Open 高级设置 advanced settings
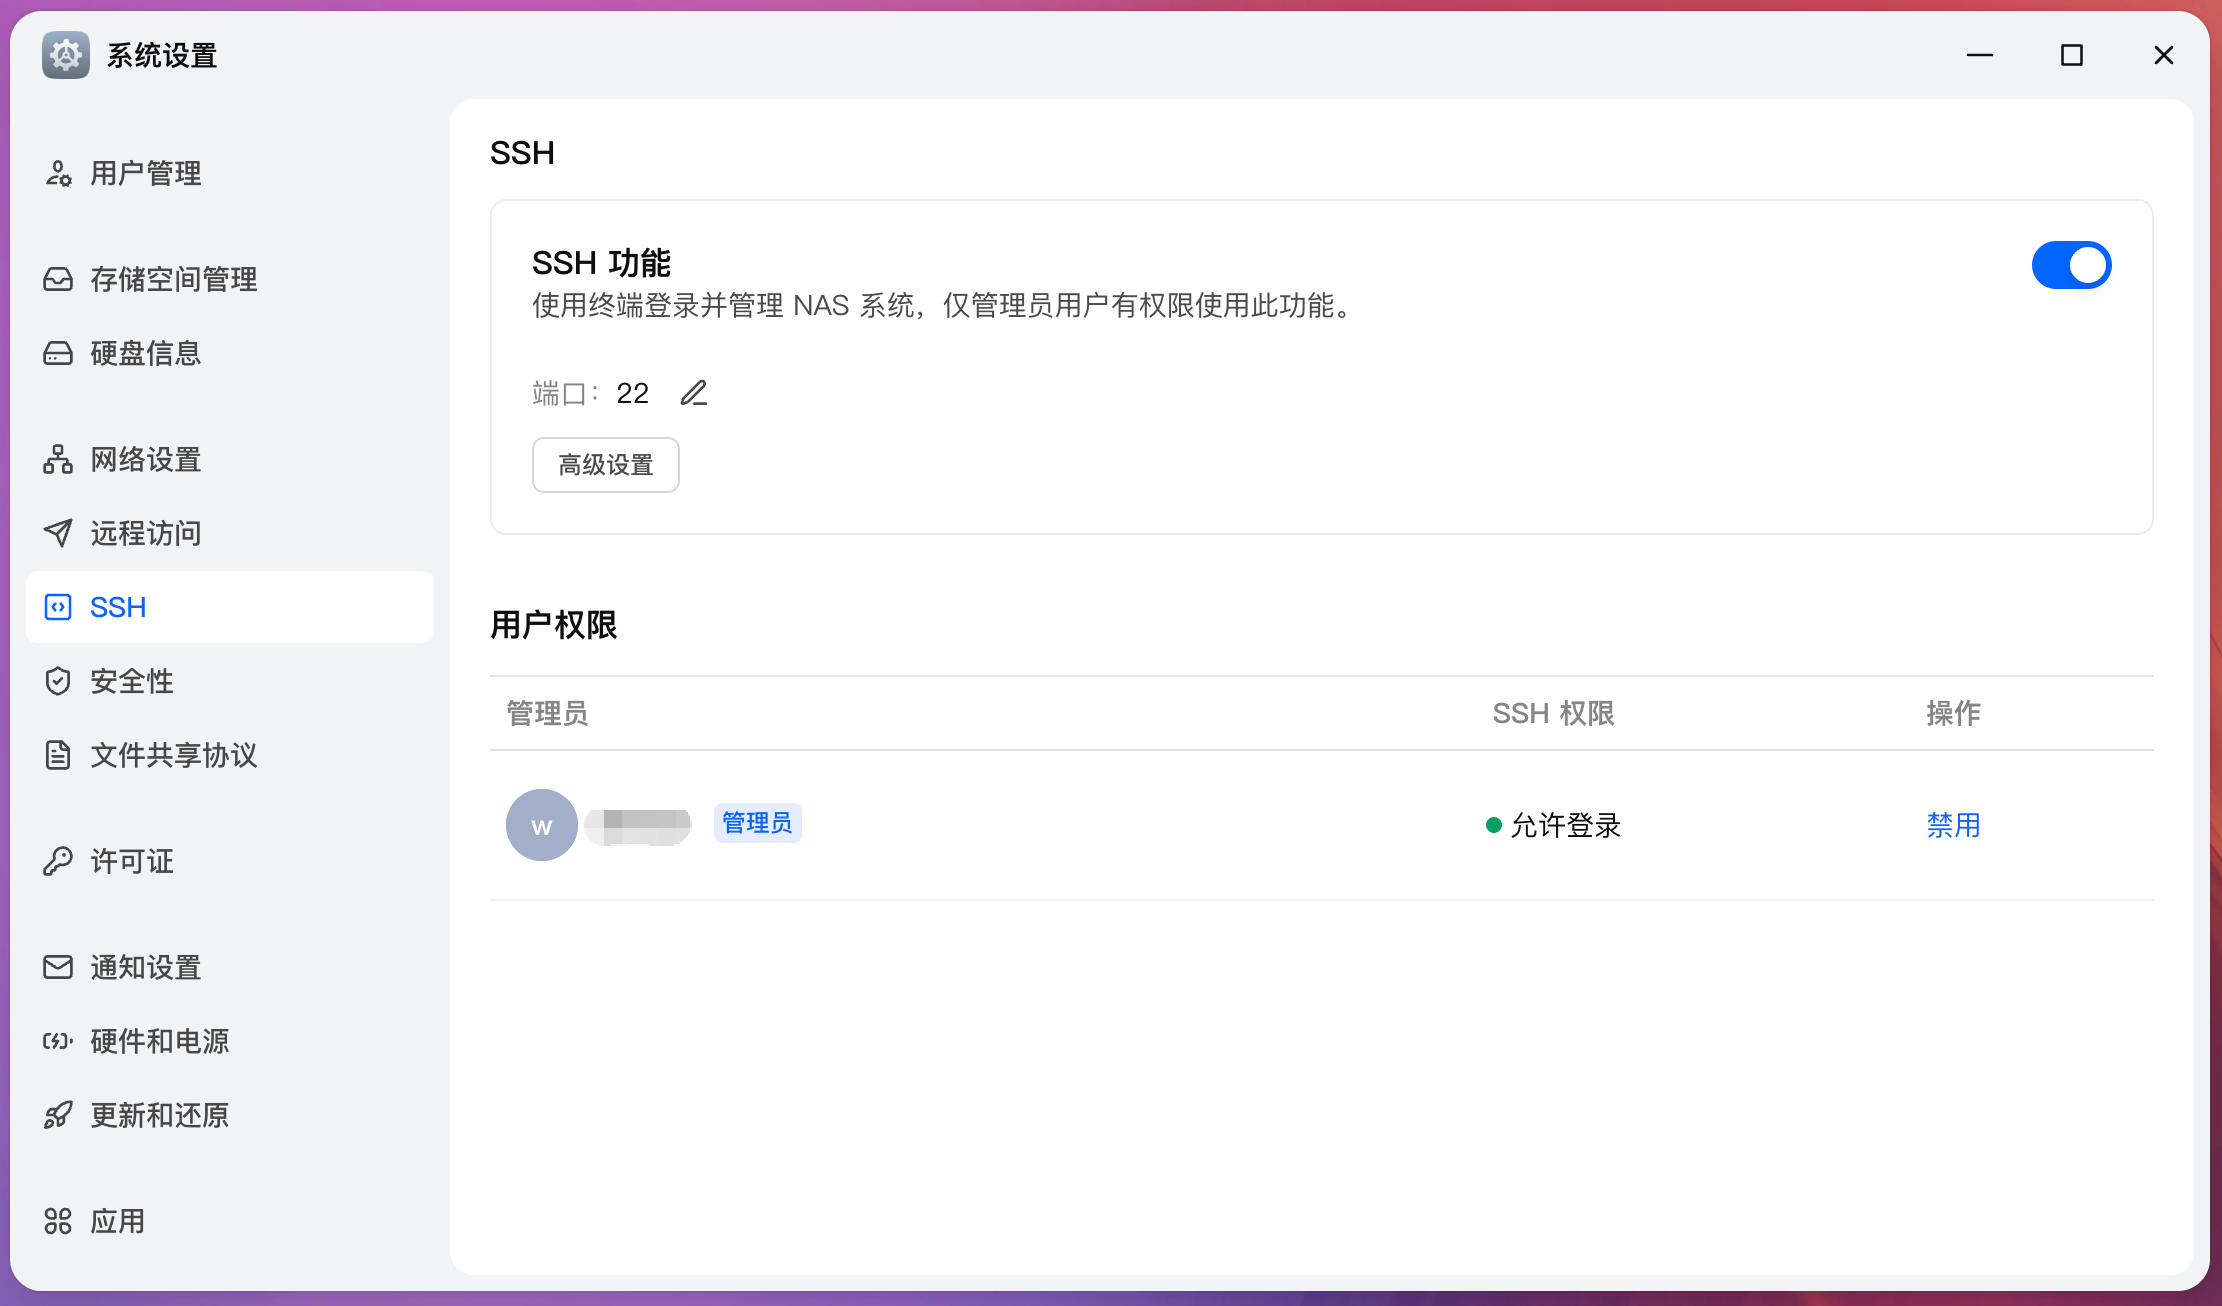The height and width of the screenshot is (1306, 2222). (x=605, y=464)
